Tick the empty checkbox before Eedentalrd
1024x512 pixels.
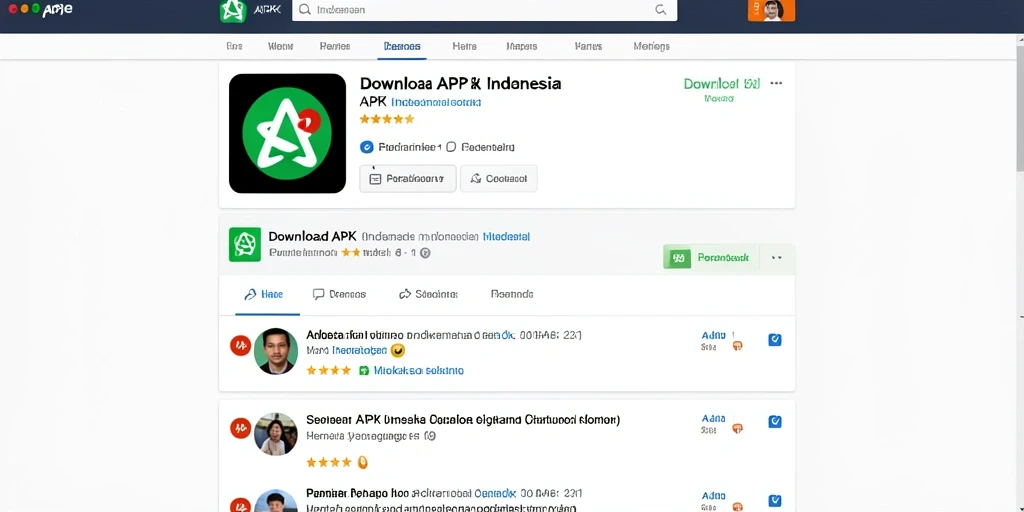[451, 147]
